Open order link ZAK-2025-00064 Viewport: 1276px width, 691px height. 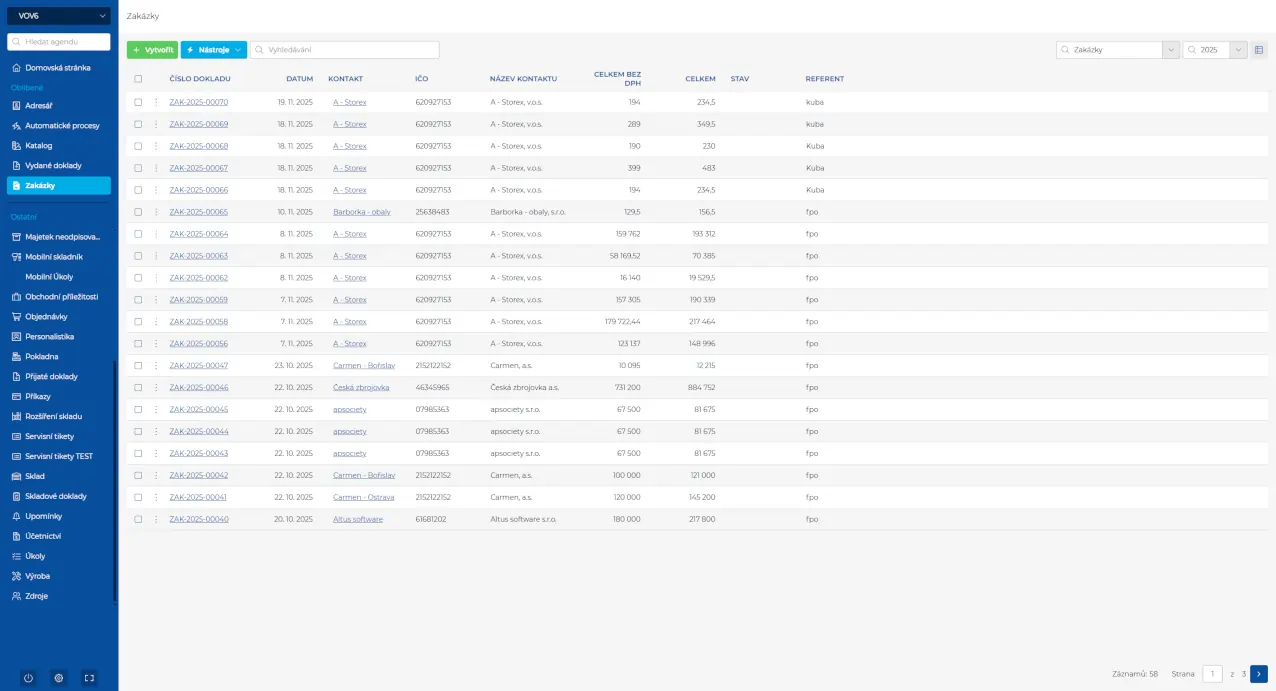click(x=199, y=234)
